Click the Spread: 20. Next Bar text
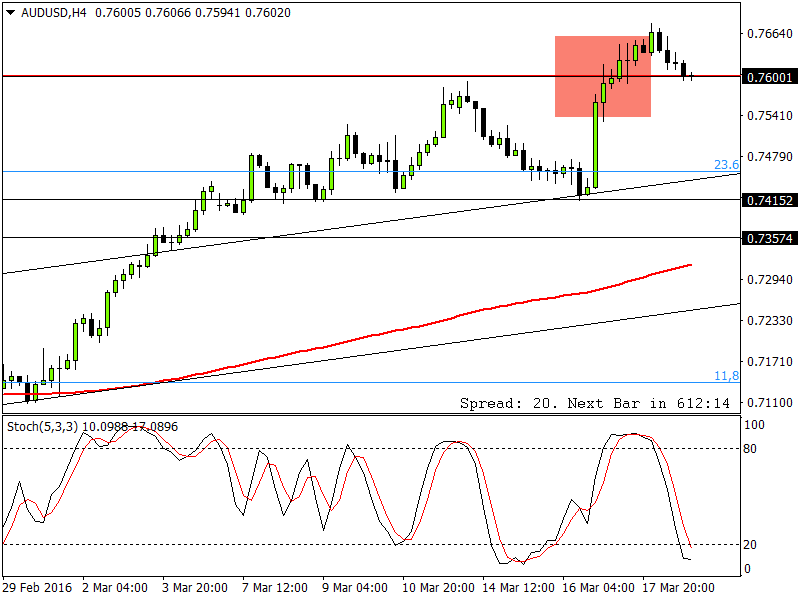Viewport: 800px width, 600px height. (x=595, y=403)
